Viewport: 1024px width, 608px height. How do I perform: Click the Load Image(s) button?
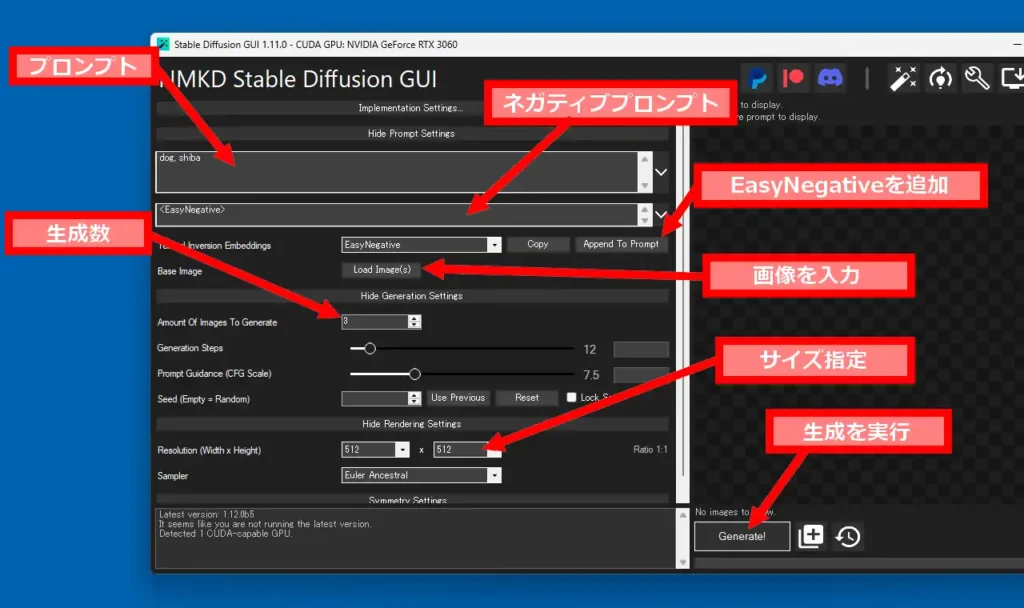click(382, 270)
